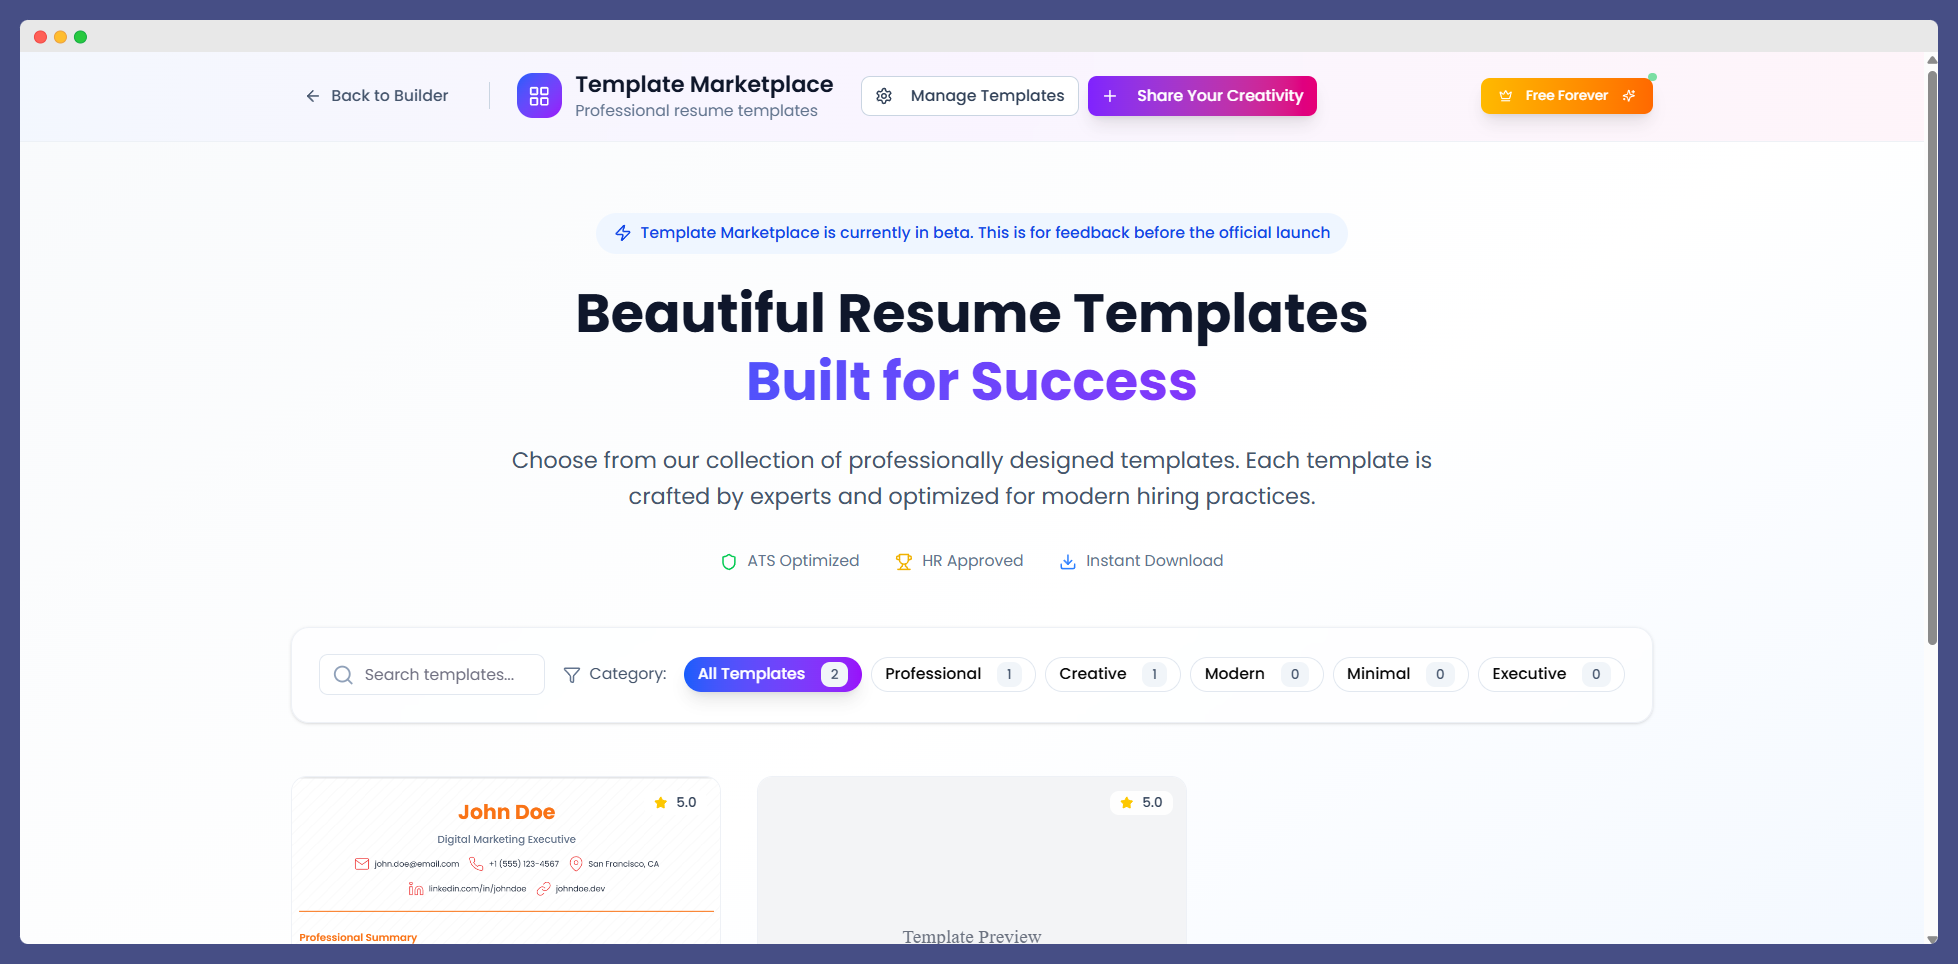The height and width of the screenshot is (964, 1958).
Task: Enable the Minimal category filter
Action: tap(1399, 674)
